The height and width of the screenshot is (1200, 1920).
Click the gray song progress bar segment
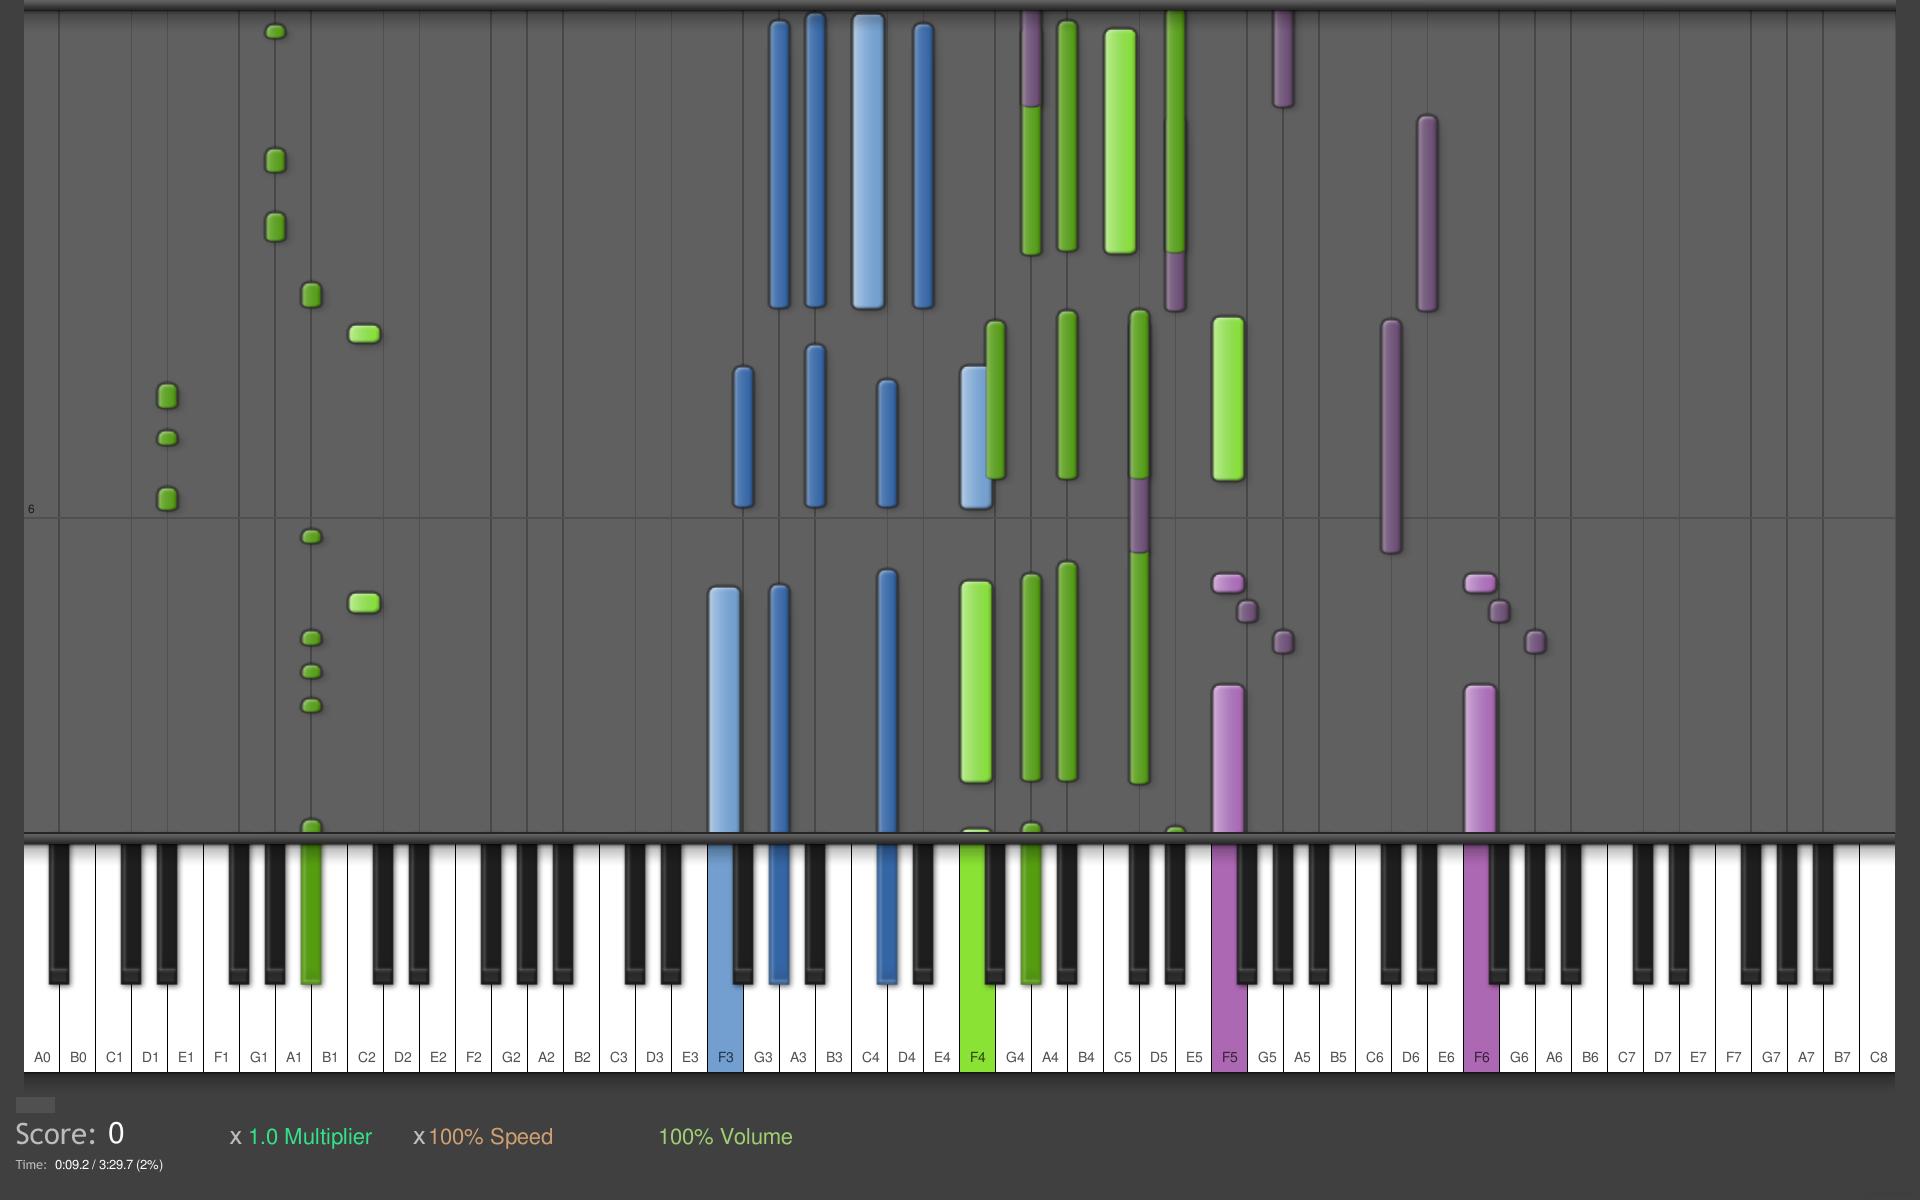[x=35, y=1105]
